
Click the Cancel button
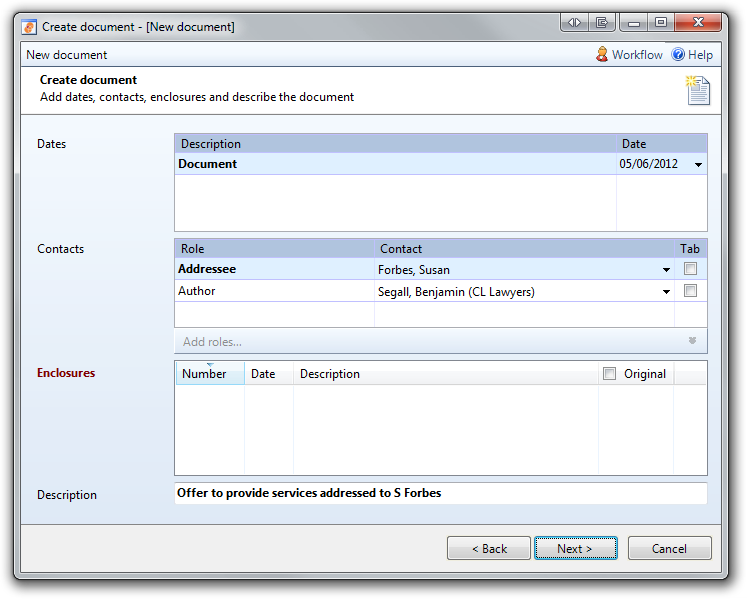point(669,548)
